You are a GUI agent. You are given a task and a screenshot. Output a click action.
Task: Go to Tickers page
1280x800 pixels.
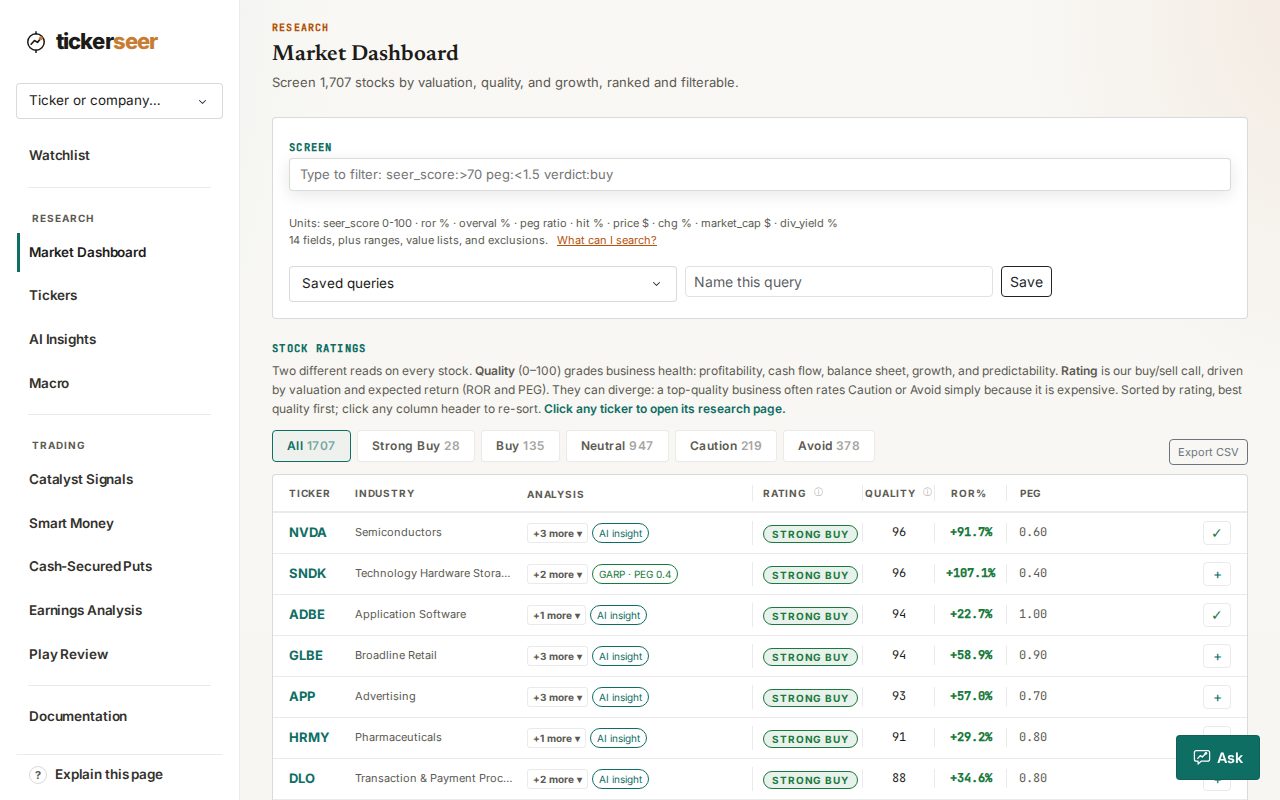coord(53,295)
